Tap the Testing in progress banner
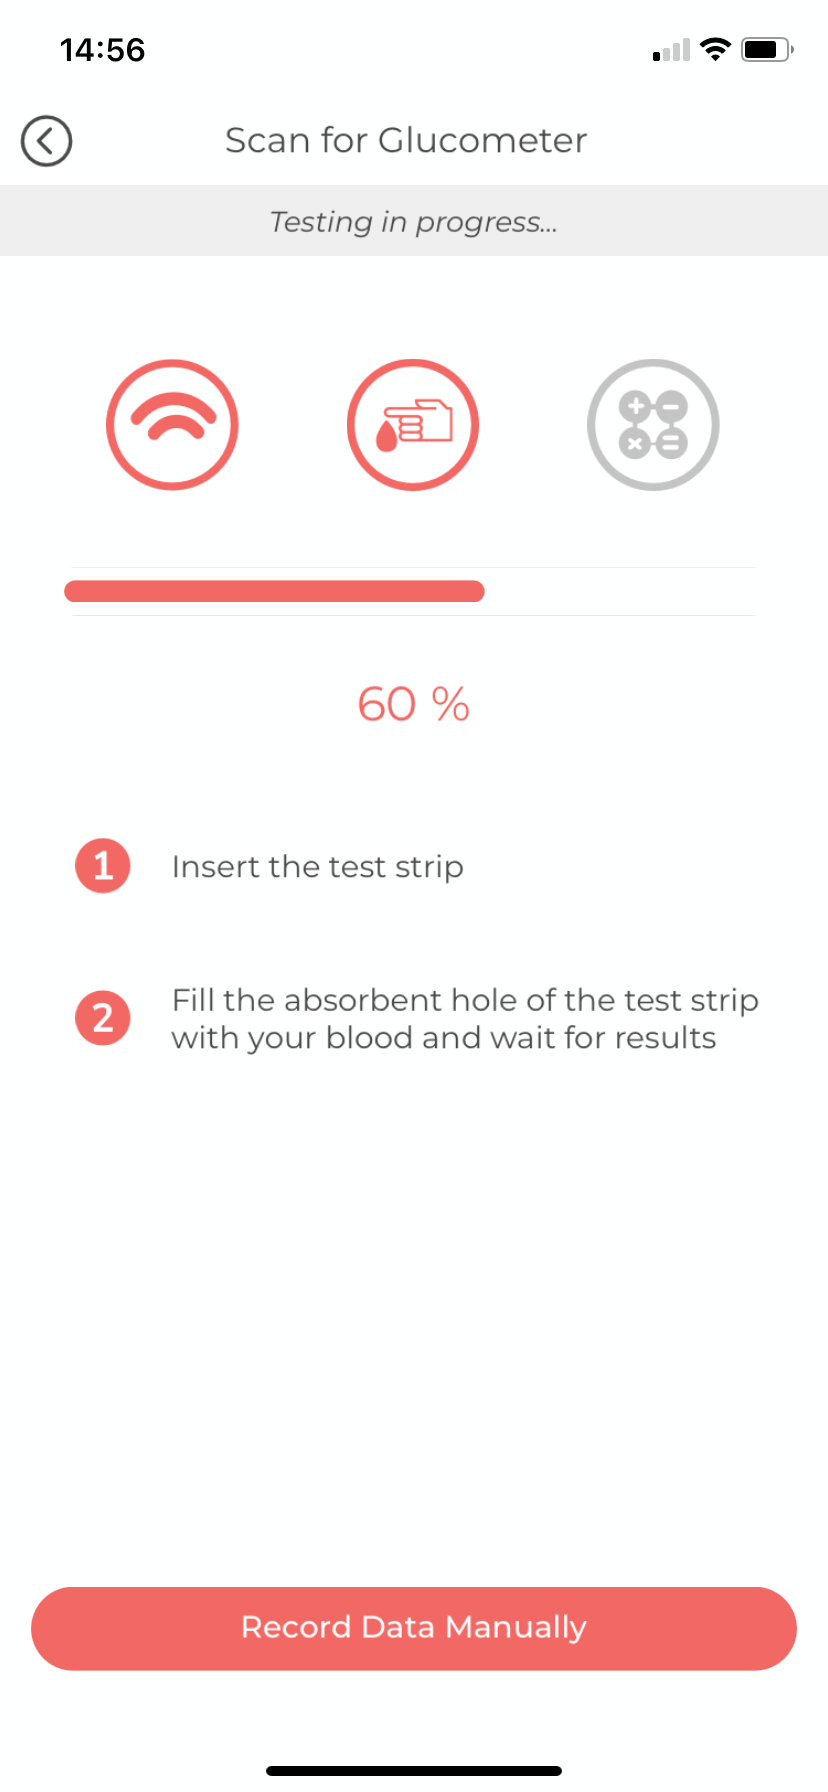The image size is (828, 1792). pyautogui.click(x=414, y=221)
